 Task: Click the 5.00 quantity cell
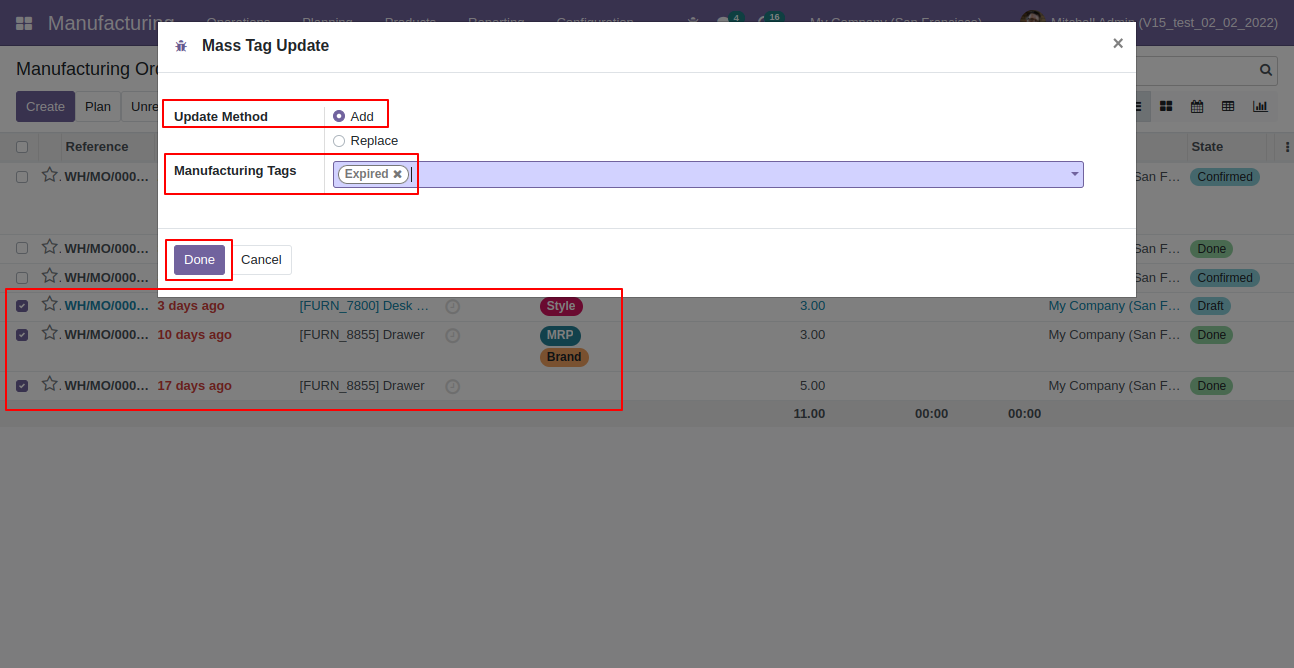click(812, 386)
